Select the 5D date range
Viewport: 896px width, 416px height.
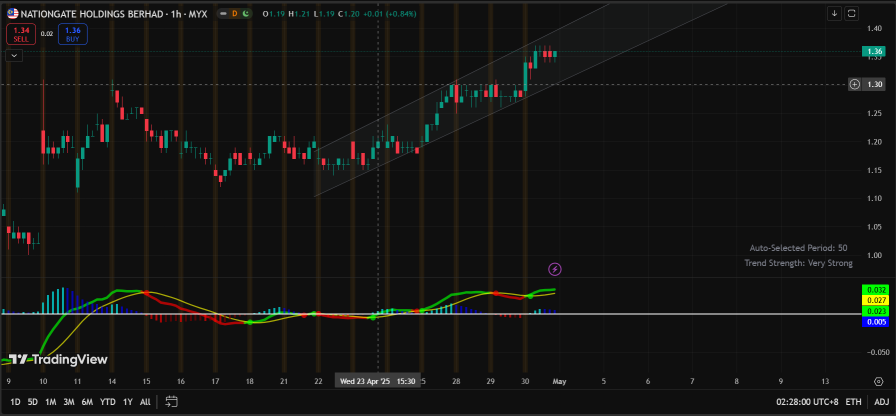(33, 402)
